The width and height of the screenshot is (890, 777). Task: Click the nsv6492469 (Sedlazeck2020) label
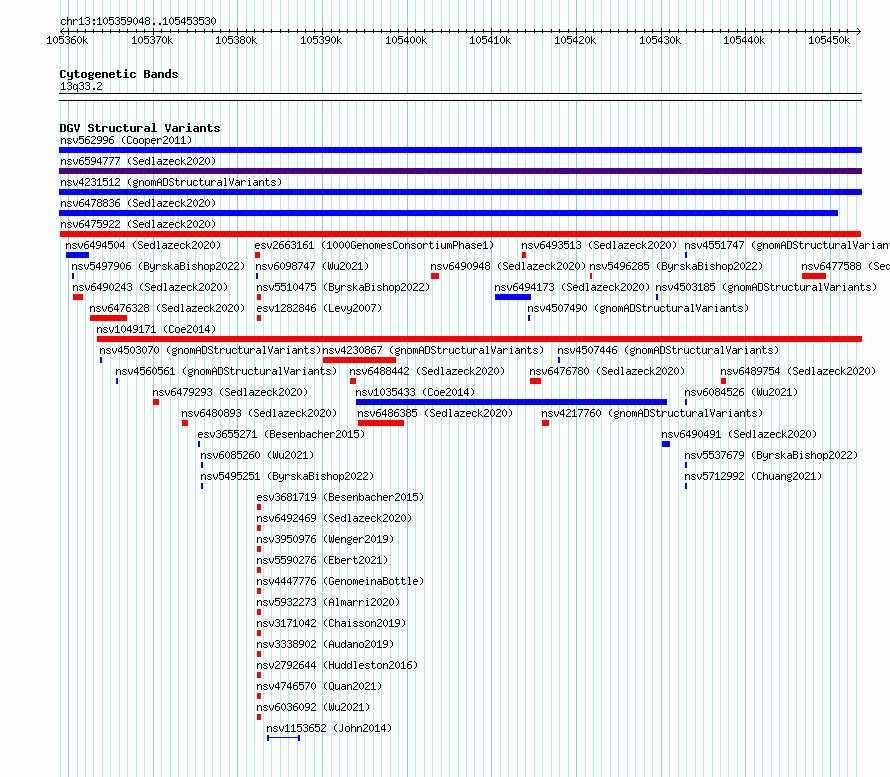[334, 518]
